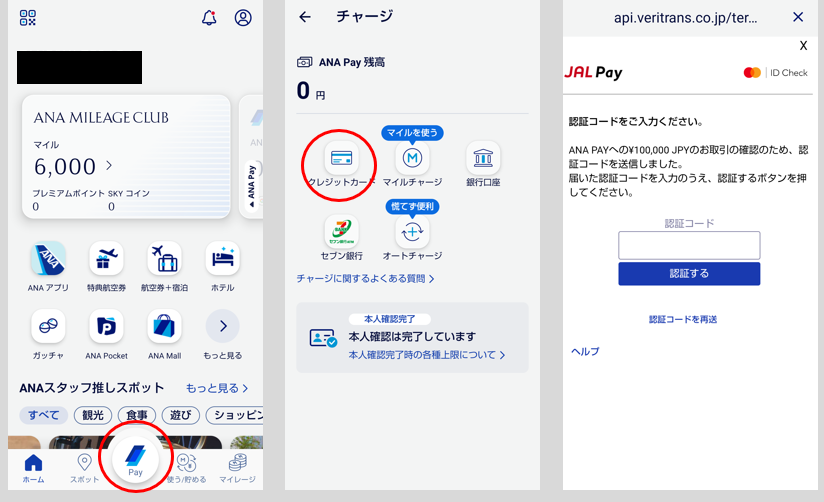Tap マイルを使う badge
Screen dimensions: 824x502
[412, 133]
